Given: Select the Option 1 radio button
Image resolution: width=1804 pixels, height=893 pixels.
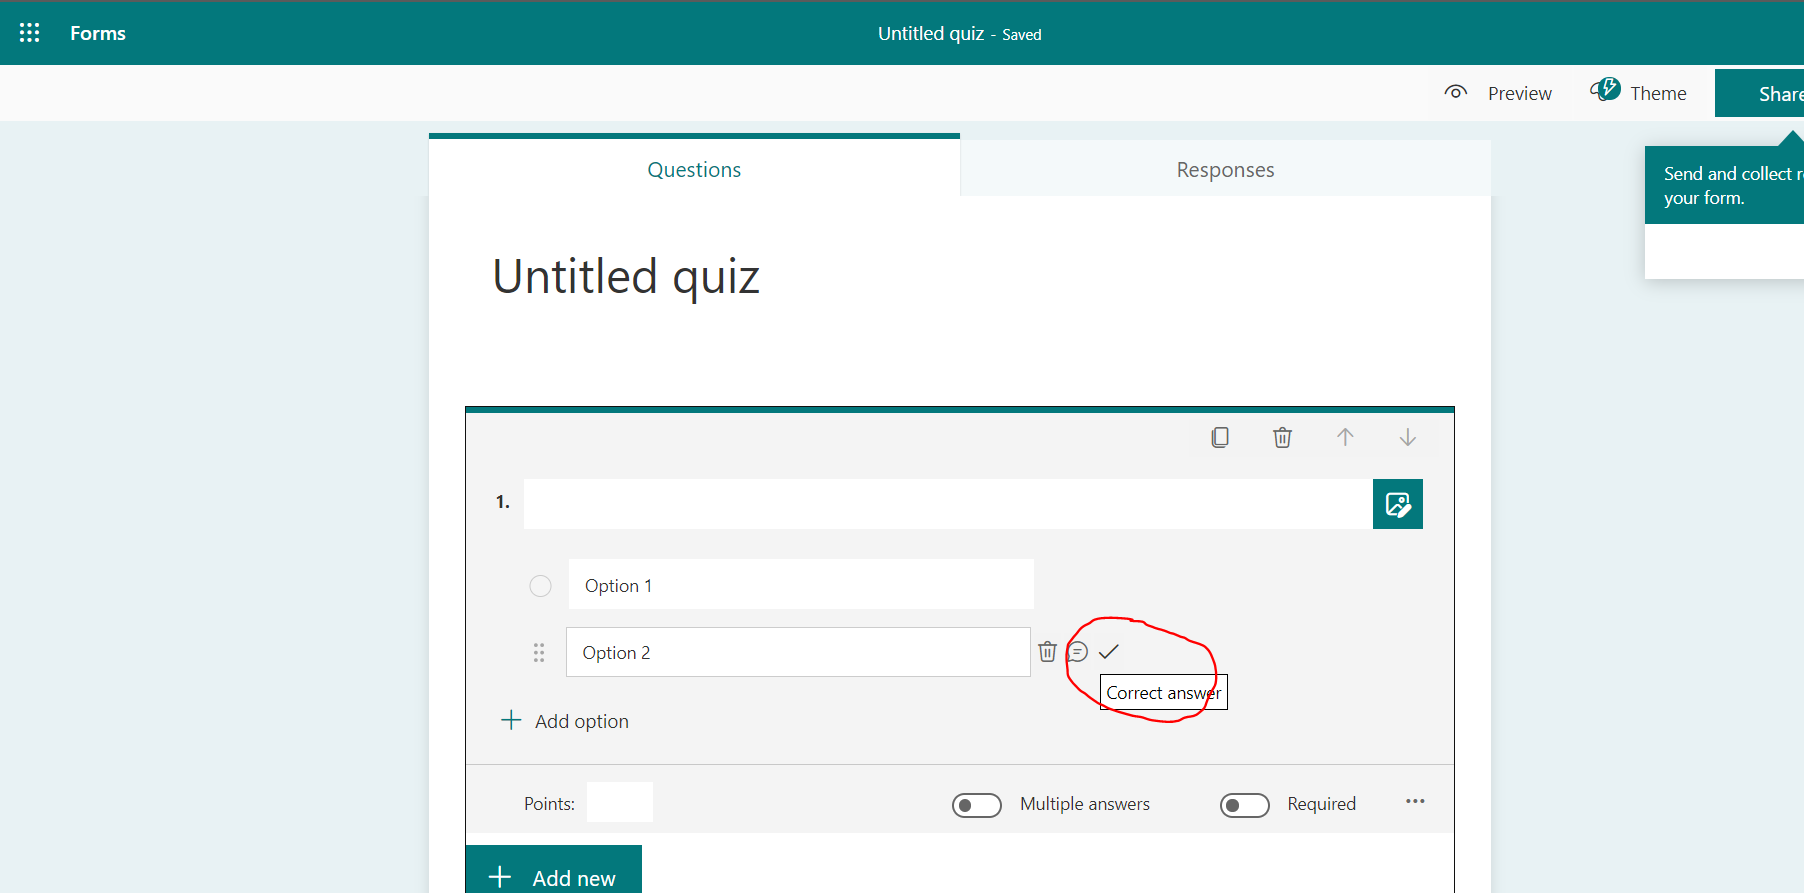Looking at the screenshot, I should (x=540, y=586).
